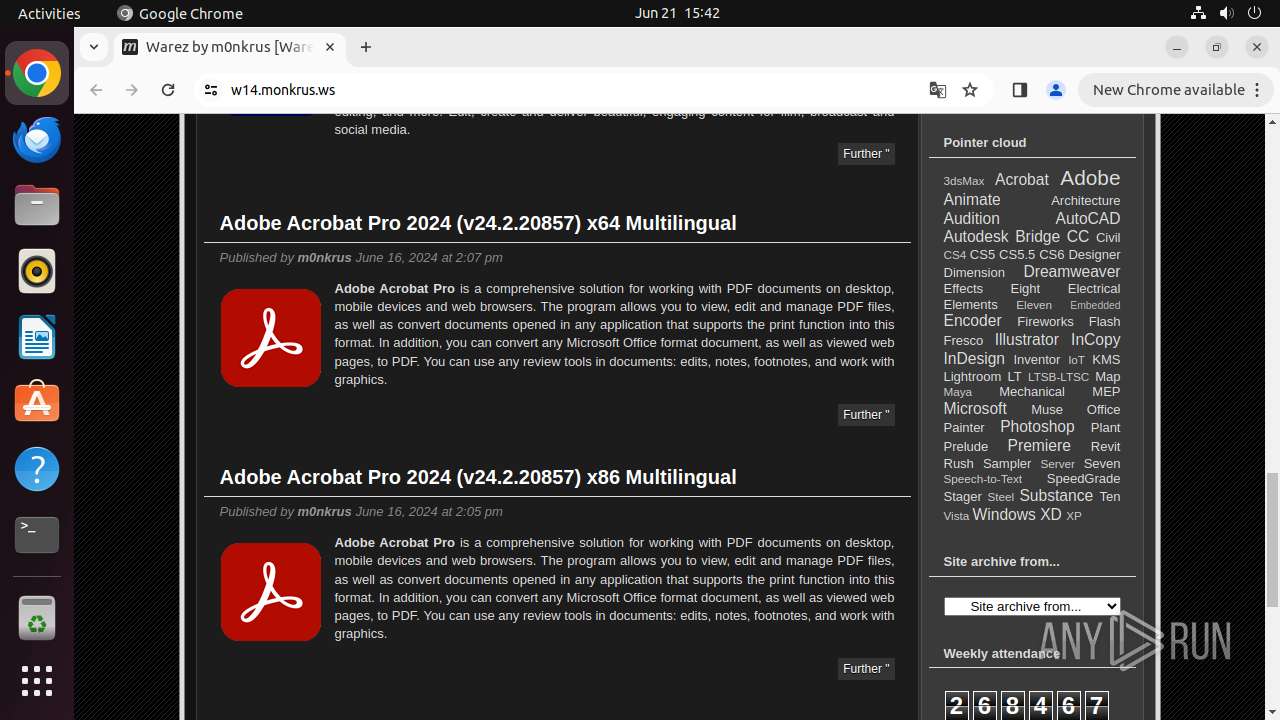Choose the AutoCAD tag

coord(1088,218)
